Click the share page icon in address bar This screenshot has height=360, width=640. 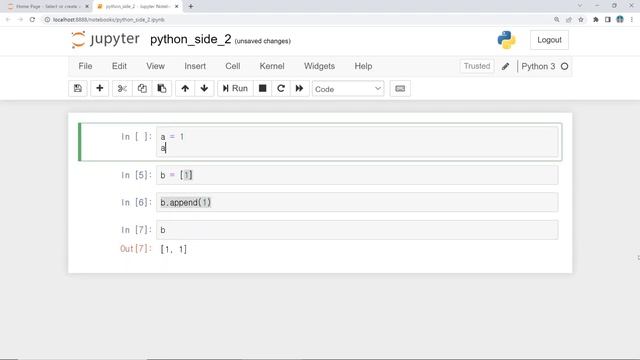[569, 20]
